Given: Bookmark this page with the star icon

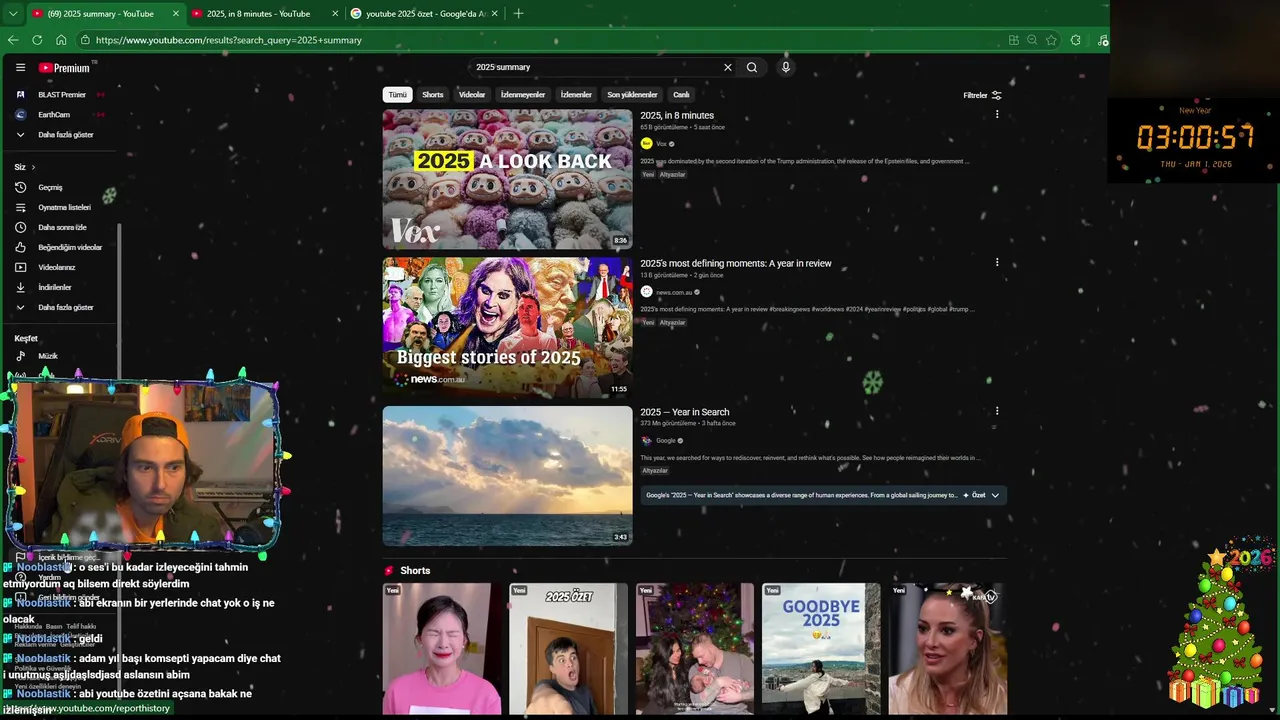Looking at the screenshot, I should click(1051, 40).
